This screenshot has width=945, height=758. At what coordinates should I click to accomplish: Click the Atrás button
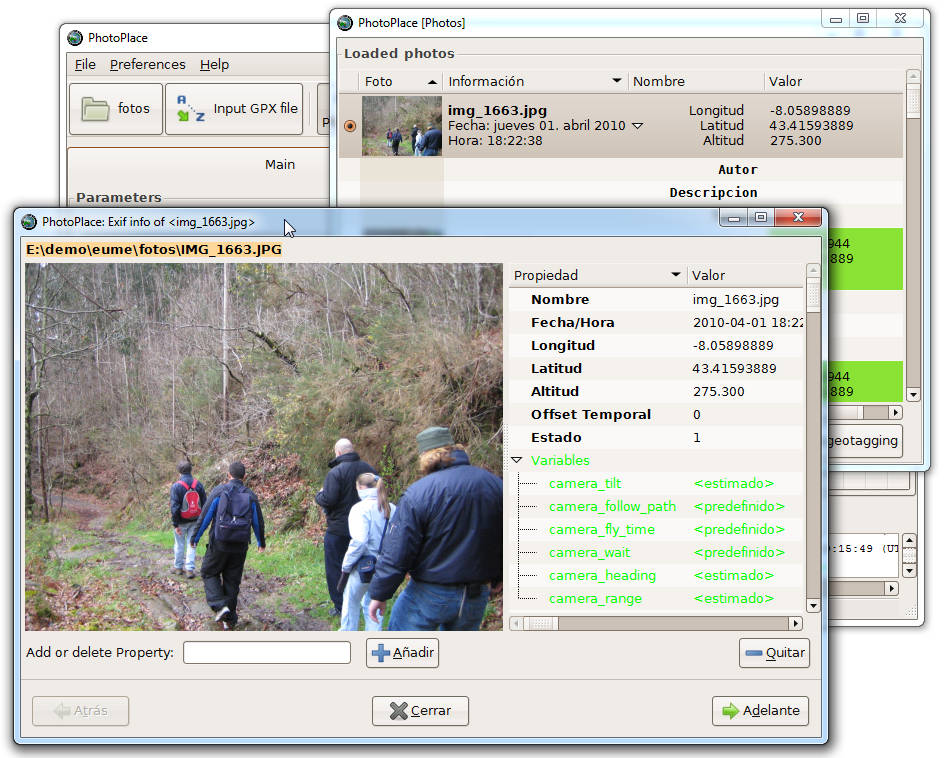[x=80, y=711]
